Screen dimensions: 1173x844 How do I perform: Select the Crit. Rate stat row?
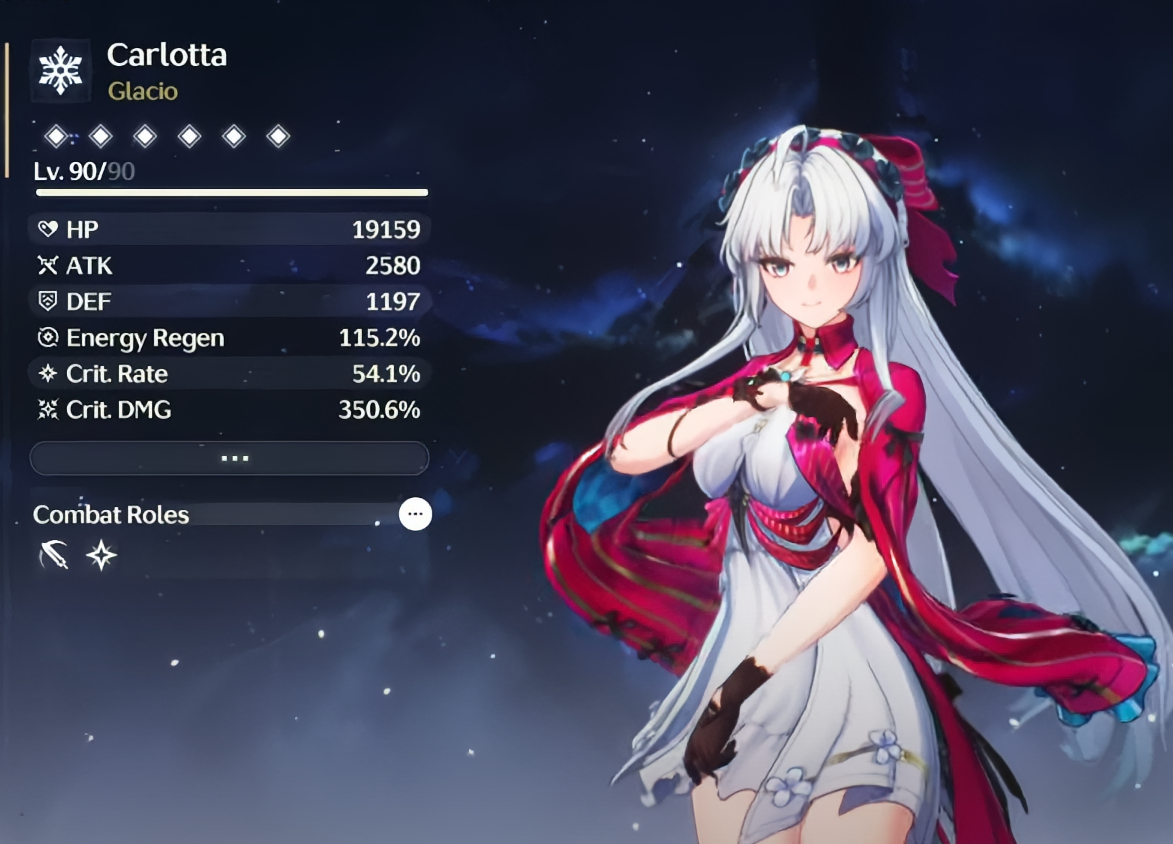coord(230,373)
